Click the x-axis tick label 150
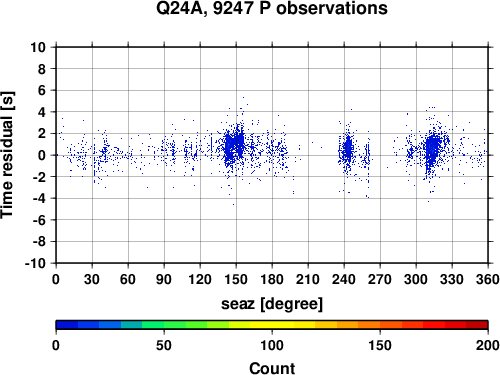 pos(236,279)
